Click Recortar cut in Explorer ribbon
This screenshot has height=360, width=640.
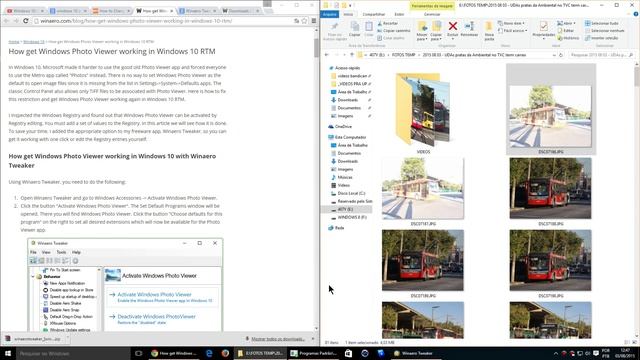(x=388, y=24)
